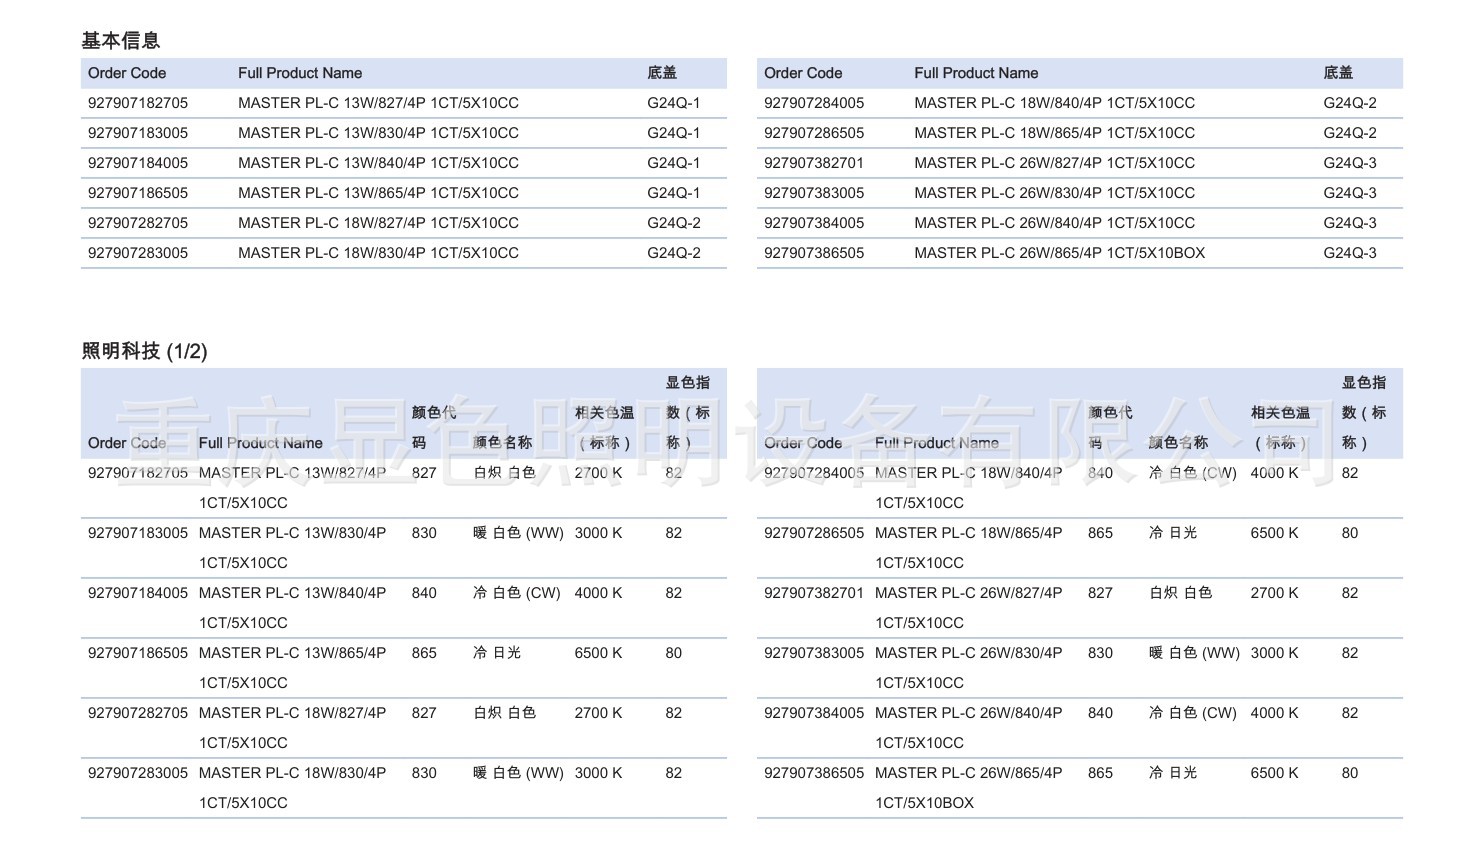Click color code 830 for 13W/830 lighting row

pyautogui.click(x=424, y=533)
